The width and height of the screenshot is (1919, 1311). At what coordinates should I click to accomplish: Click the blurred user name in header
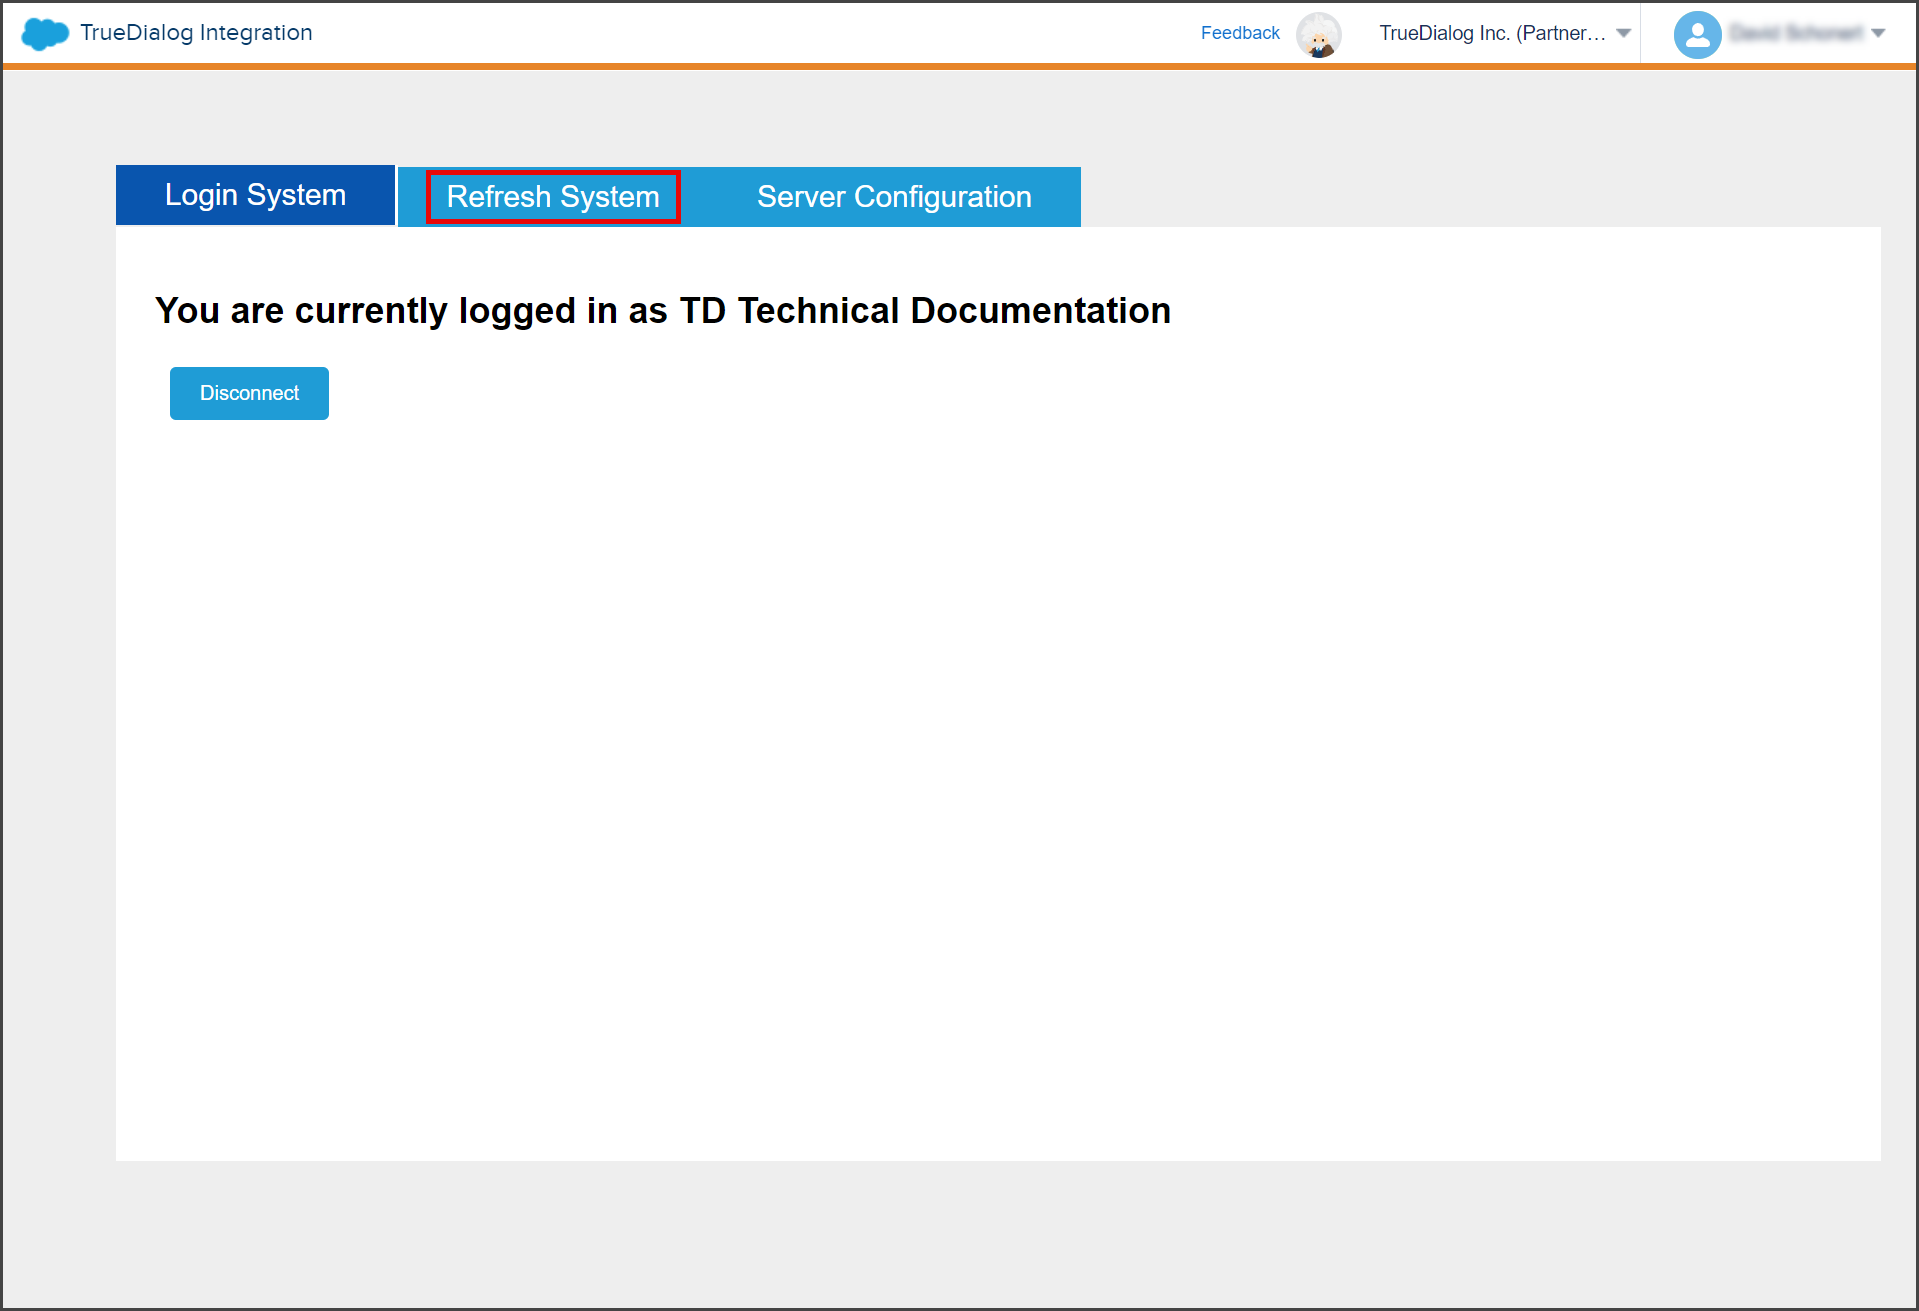click(1797, 33)
